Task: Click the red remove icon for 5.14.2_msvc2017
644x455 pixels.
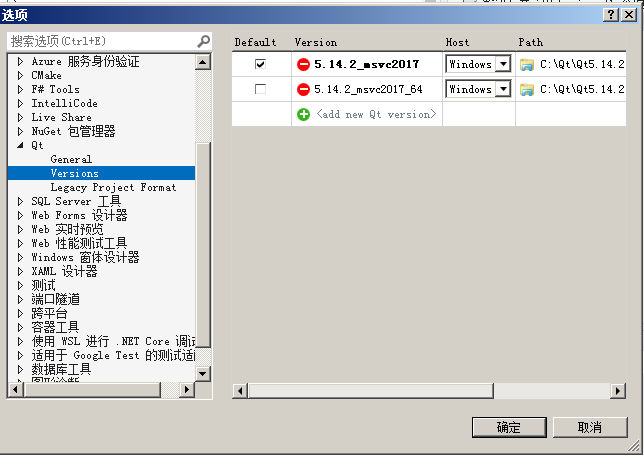Action: pos(303,64)
